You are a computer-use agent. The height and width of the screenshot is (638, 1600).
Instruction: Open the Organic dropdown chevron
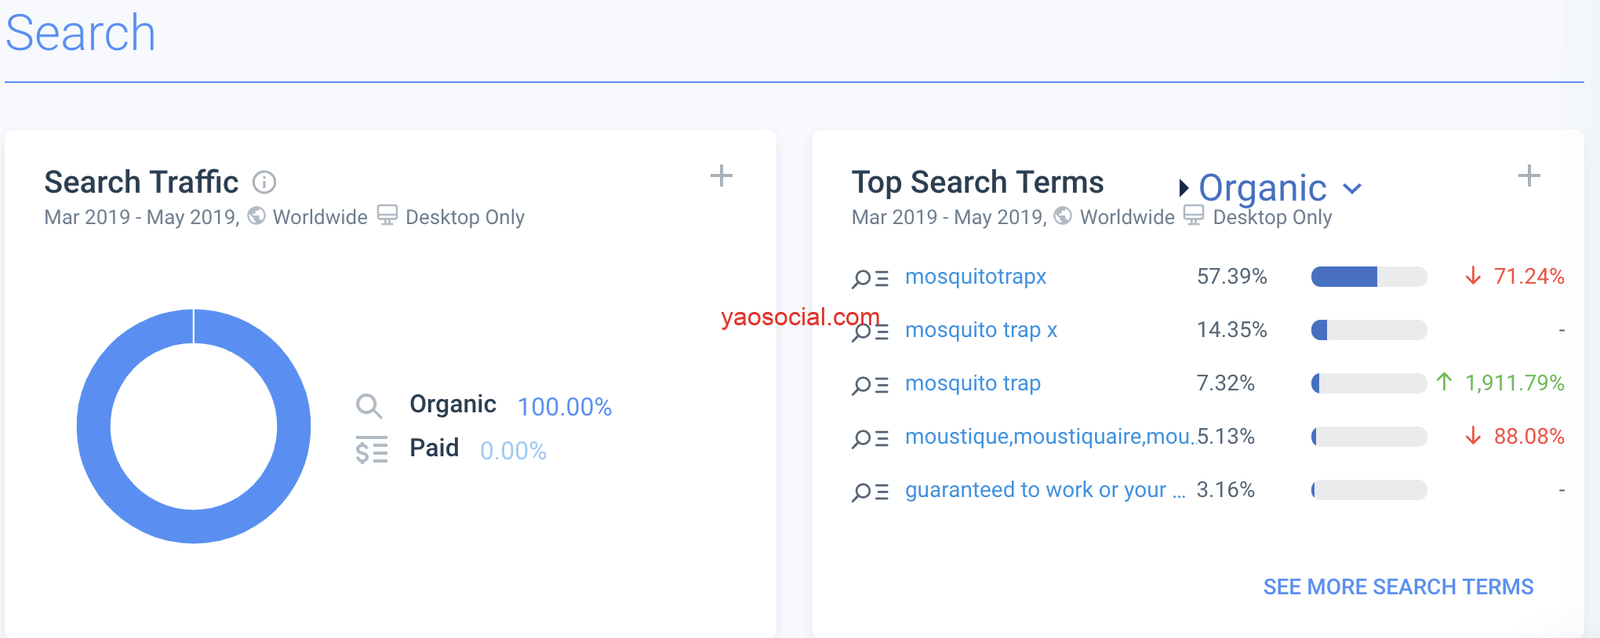click(1352, 188)
